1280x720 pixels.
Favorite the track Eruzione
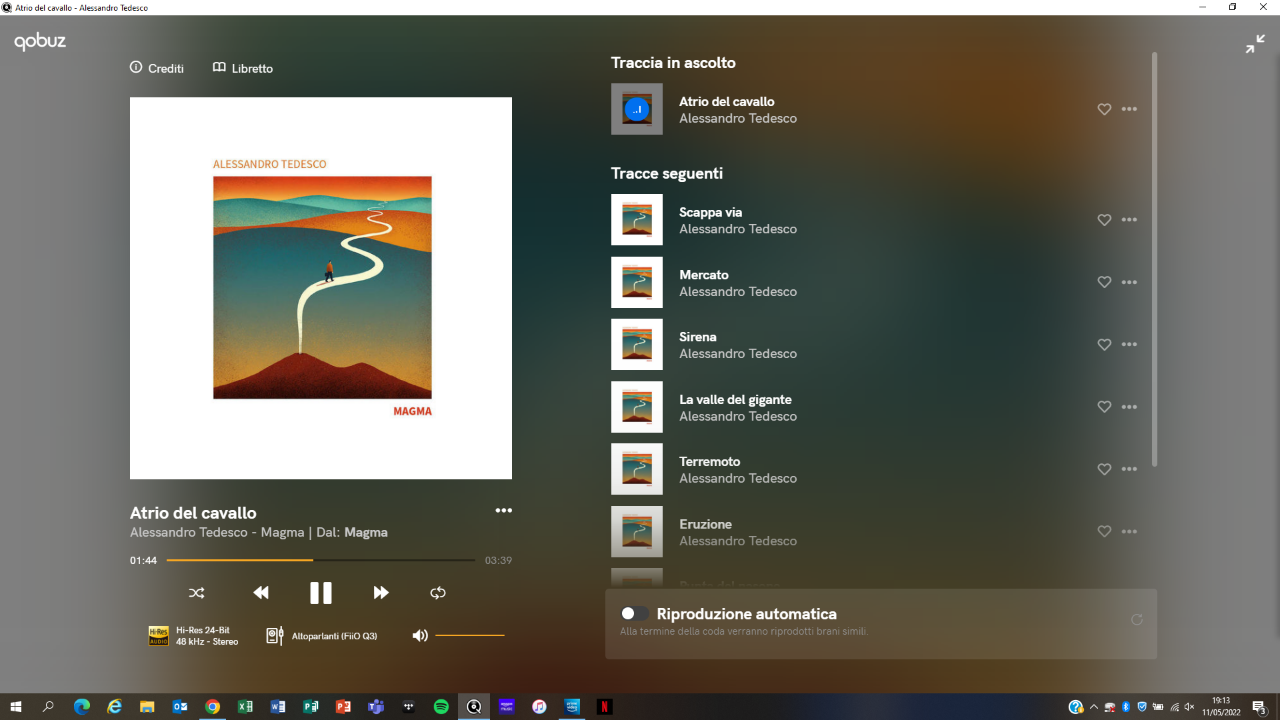pos(1104,532)
